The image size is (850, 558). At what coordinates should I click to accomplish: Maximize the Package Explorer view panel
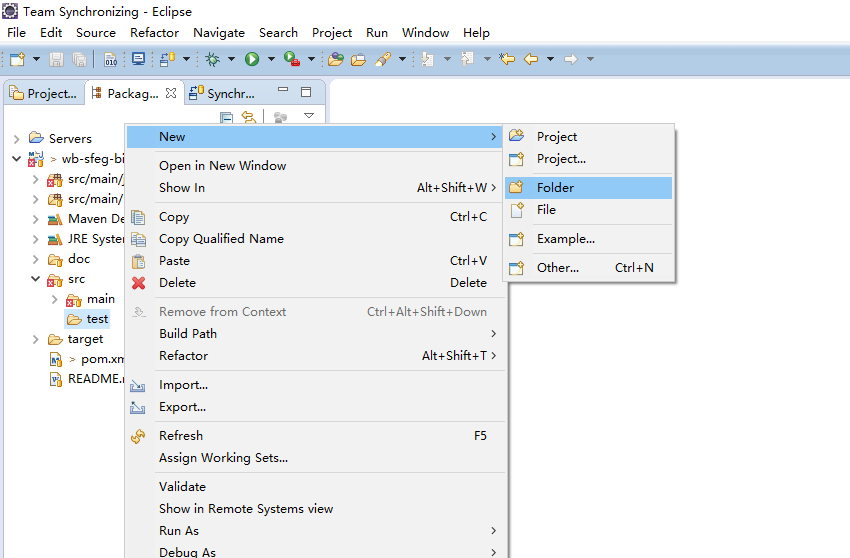coord(306,92)
